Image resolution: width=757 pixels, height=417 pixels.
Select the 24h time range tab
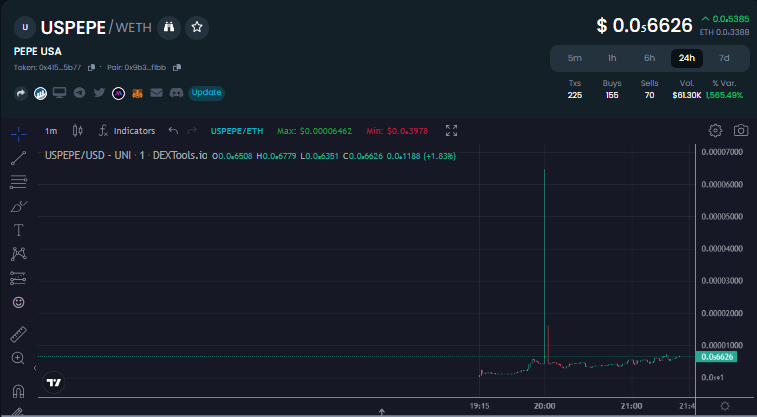[x=687, y=58]
